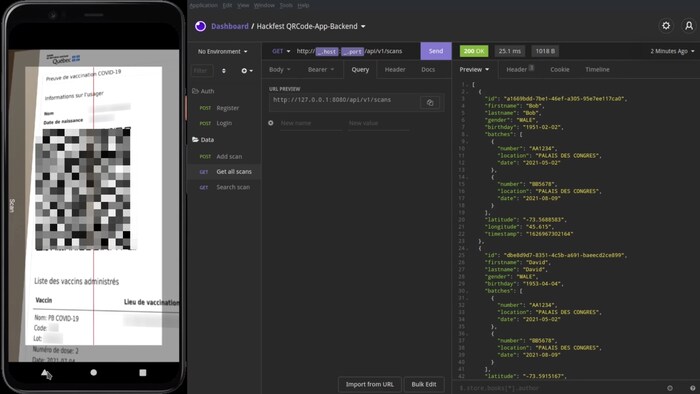This screenshot has height=394, width=700.
Task: Tap the Android home circle button
Action: [x=93, y=373]
